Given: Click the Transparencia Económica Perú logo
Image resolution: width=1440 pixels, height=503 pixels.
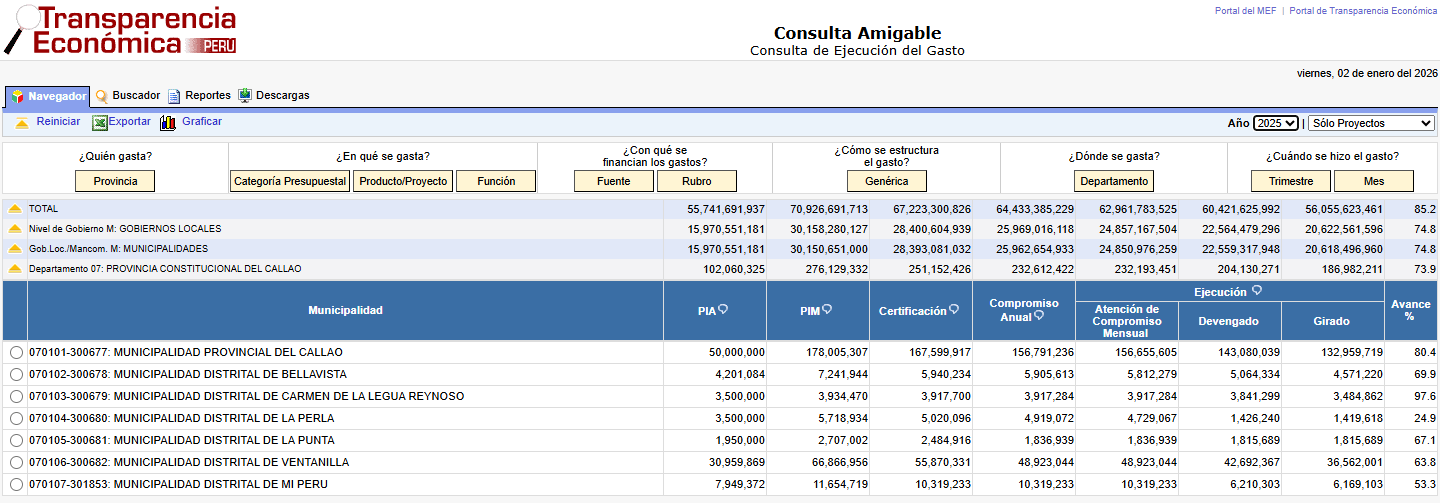Looking at the screenshot, I should [122, 30].
